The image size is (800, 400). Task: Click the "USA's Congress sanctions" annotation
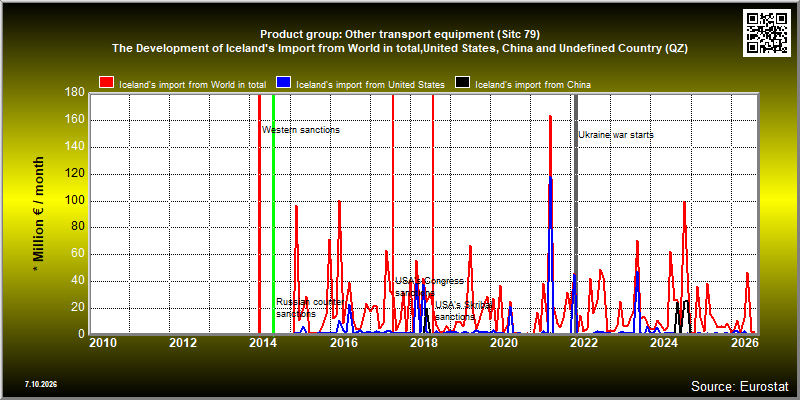click(430, 287)
